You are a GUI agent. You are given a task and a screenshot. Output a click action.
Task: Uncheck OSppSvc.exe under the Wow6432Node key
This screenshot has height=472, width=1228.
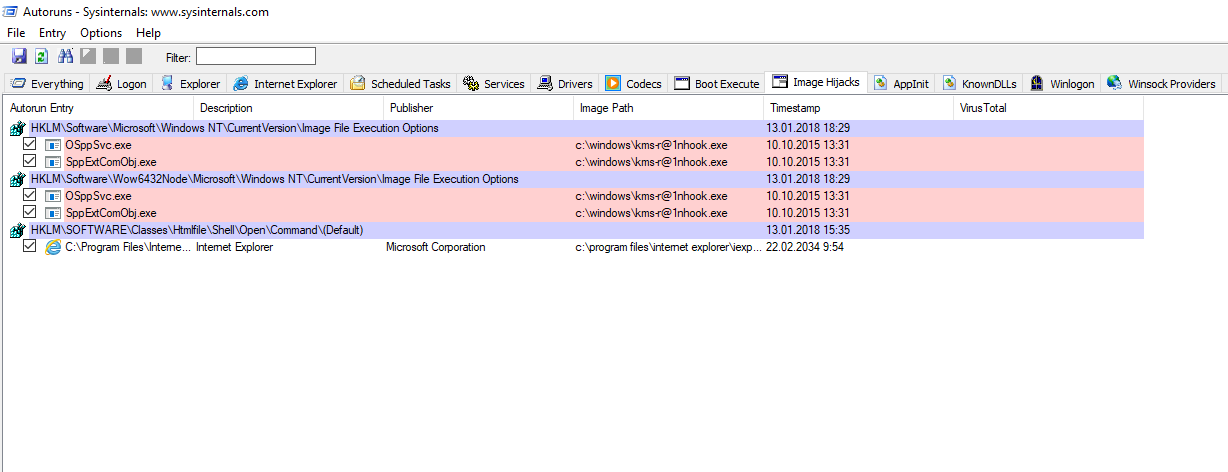(30, 196)
